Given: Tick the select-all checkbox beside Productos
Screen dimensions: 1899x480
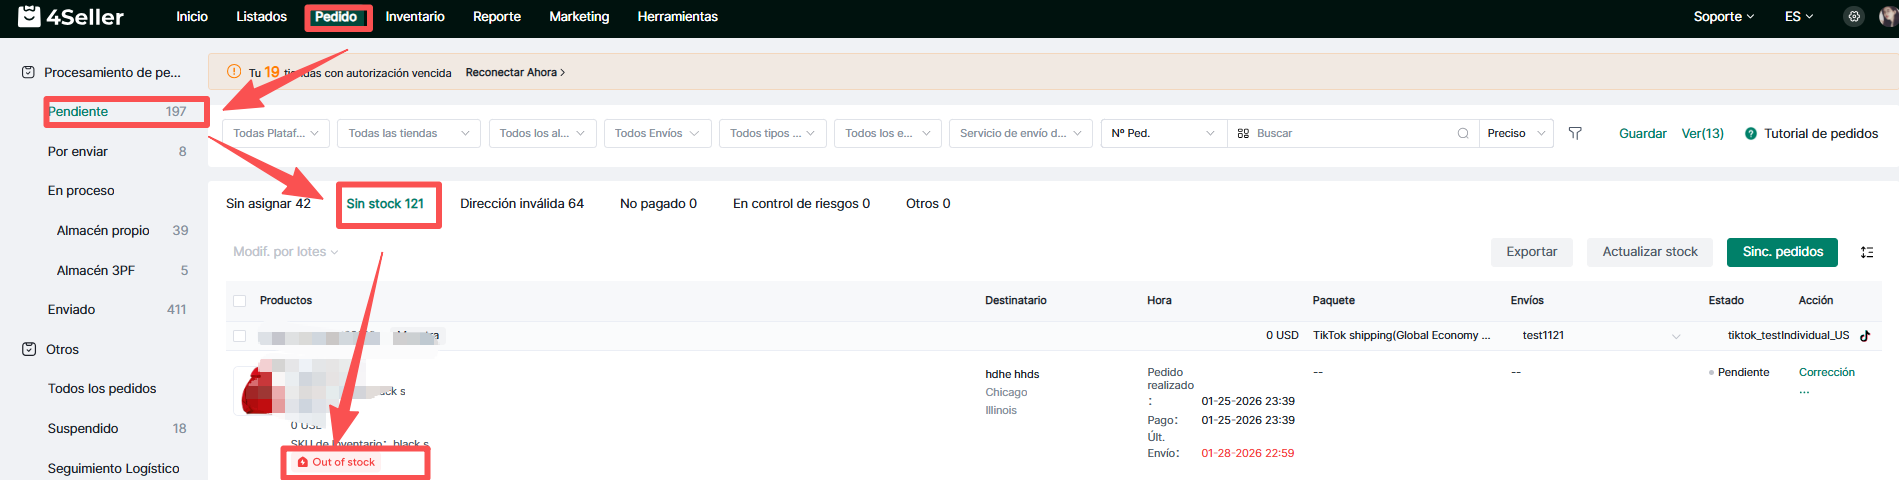Looking at the screenshot, I should [240, 301].
